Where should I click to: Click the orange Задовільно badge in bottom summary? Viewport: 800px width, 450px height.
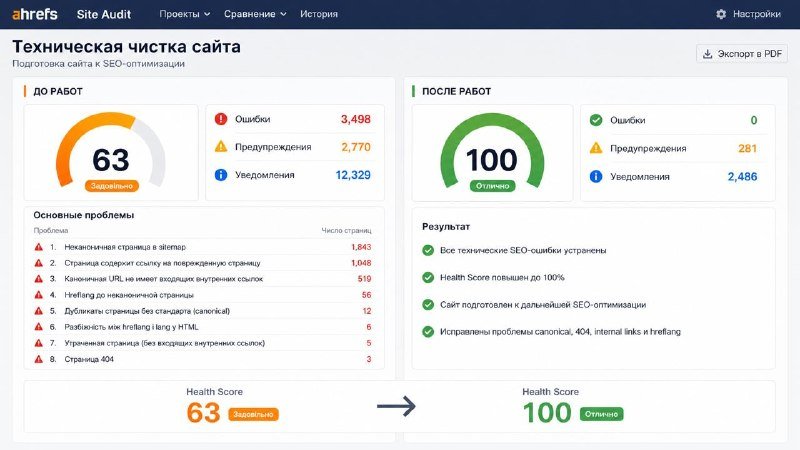pyautogui.click(x=253, y=414)
